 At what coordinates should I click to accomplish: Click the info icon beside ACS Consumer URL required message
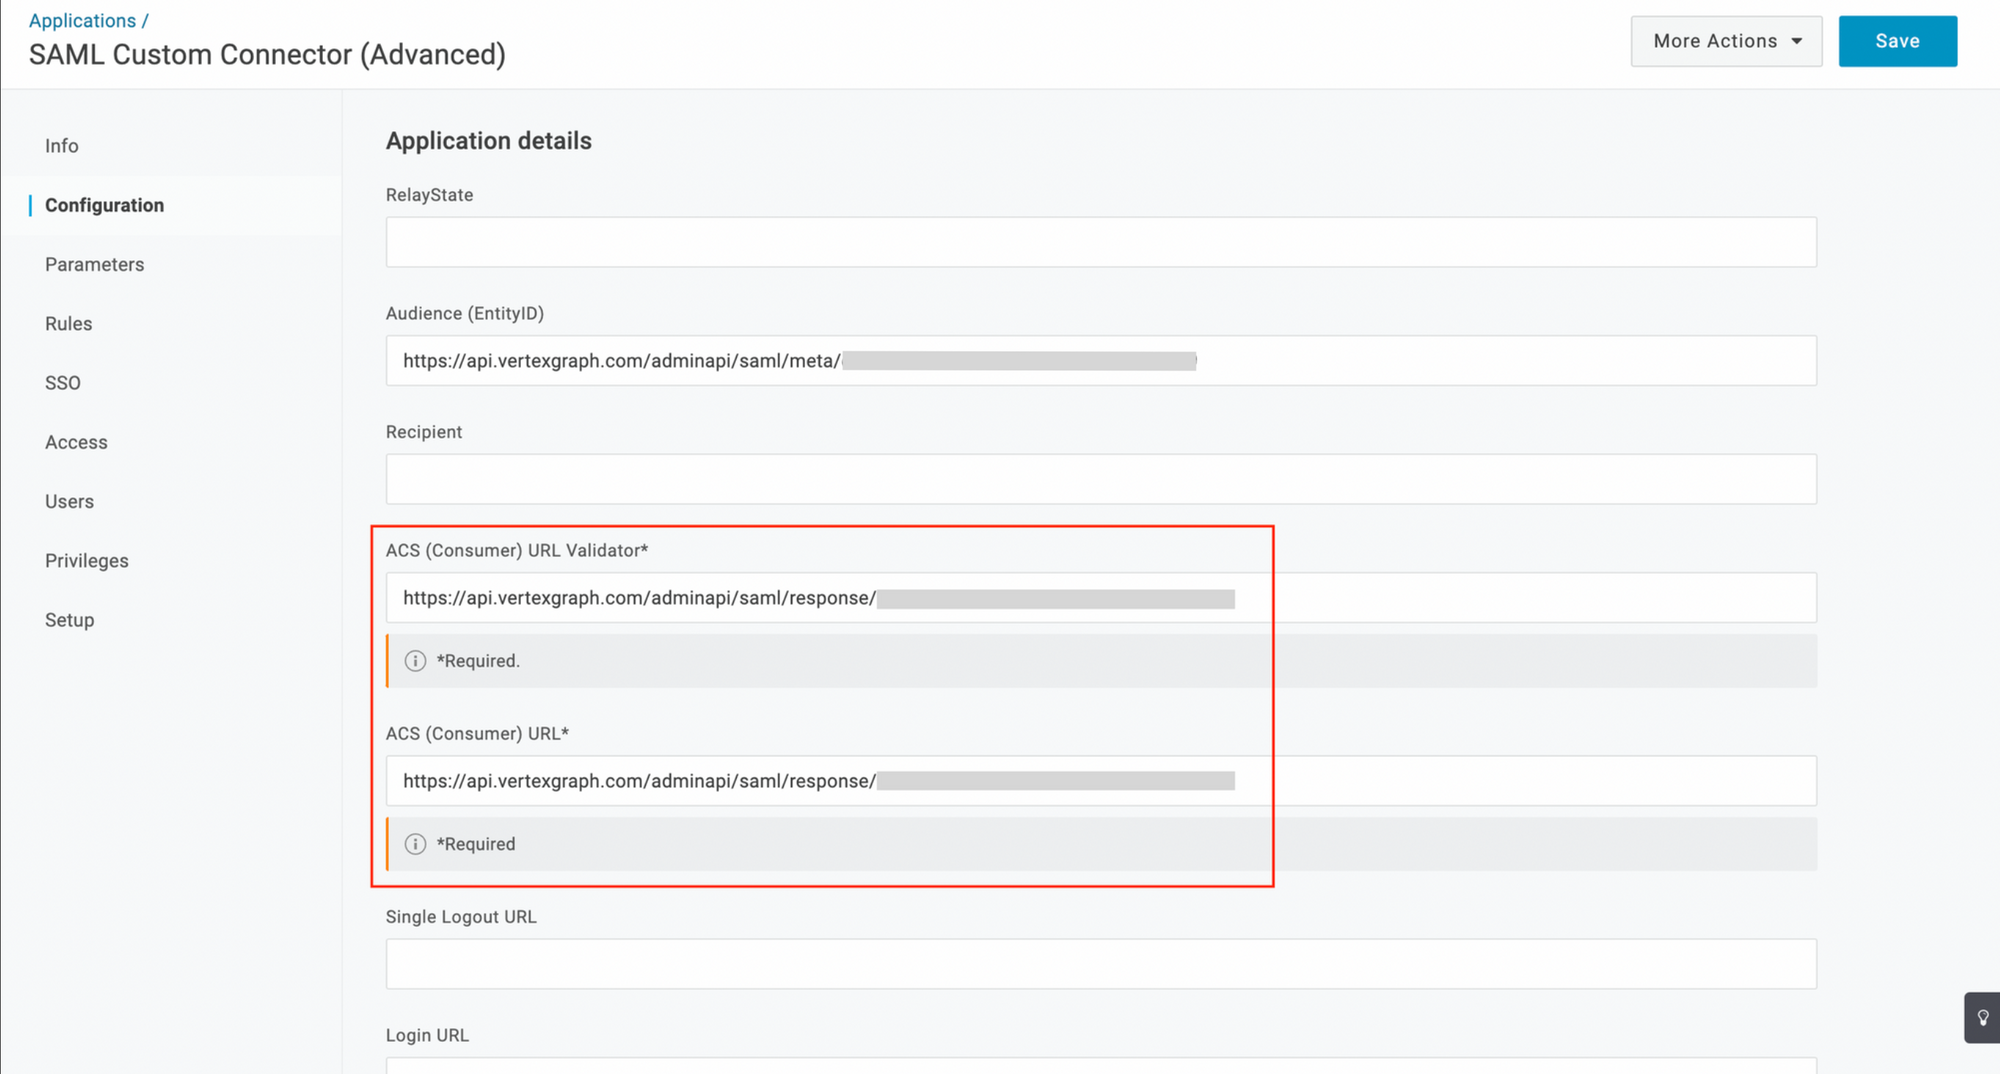tap(414, 844)
